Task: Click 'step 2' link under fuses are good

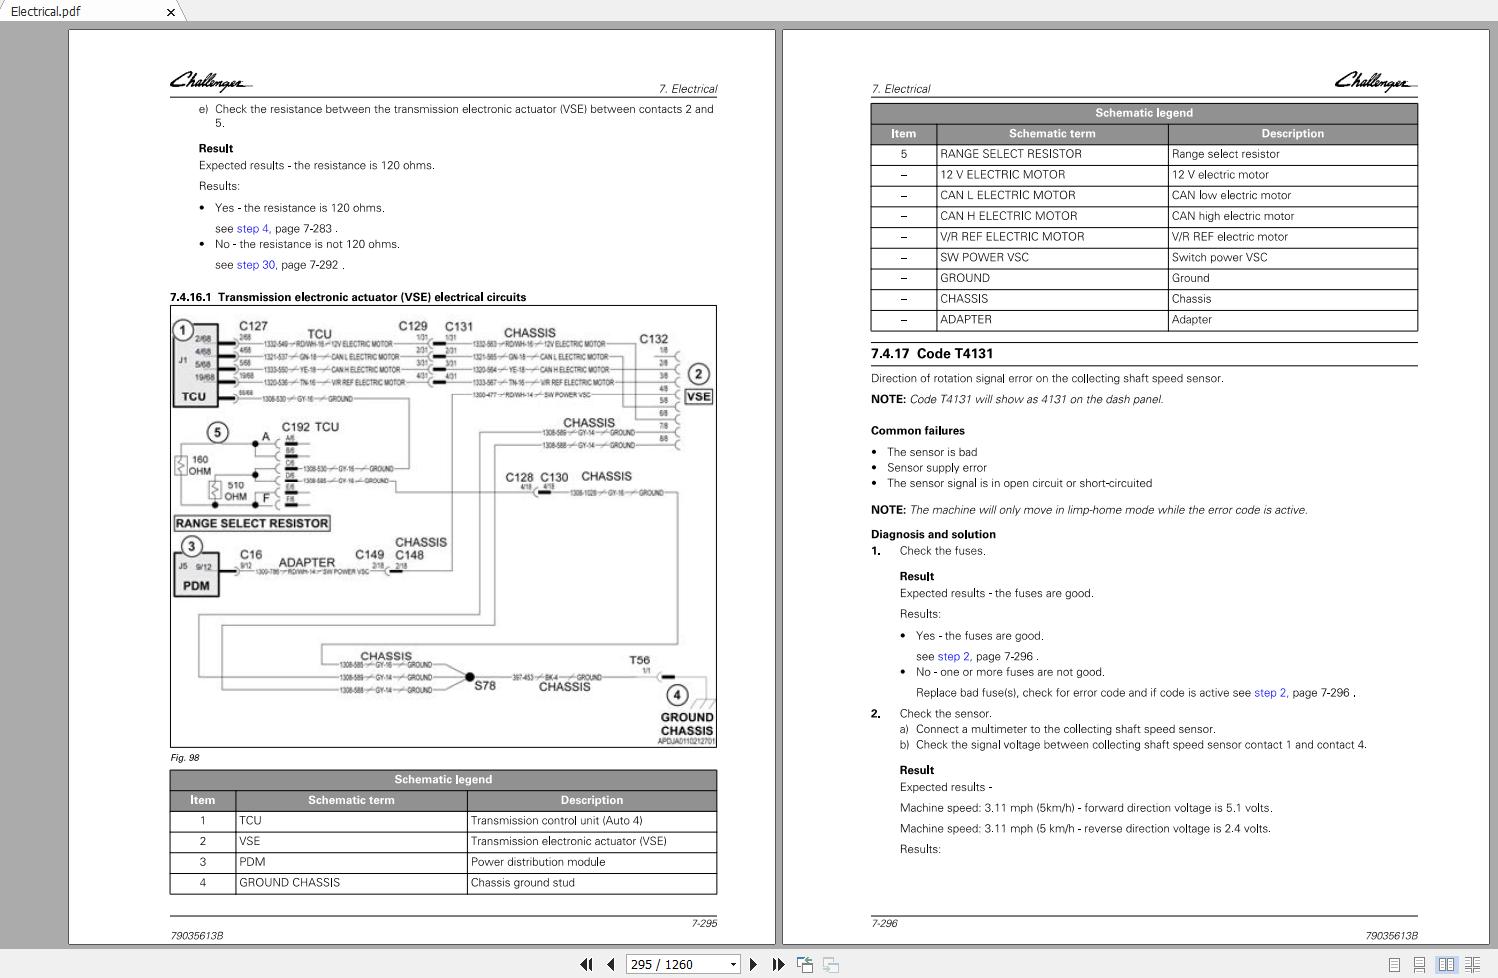Action: pyautogui.click(x=954, y=657)
